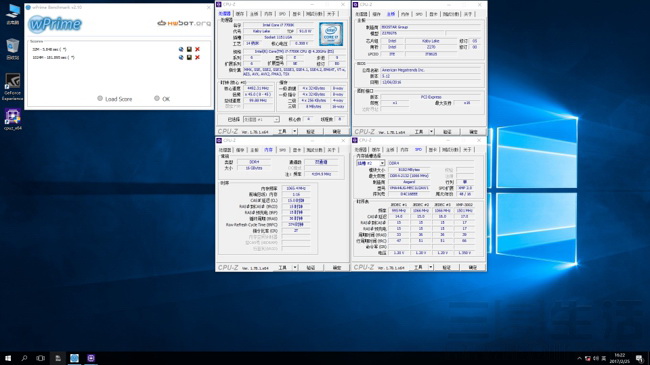Open 处理器 CPU tab in CPU-Z memory window

point(225,150)
